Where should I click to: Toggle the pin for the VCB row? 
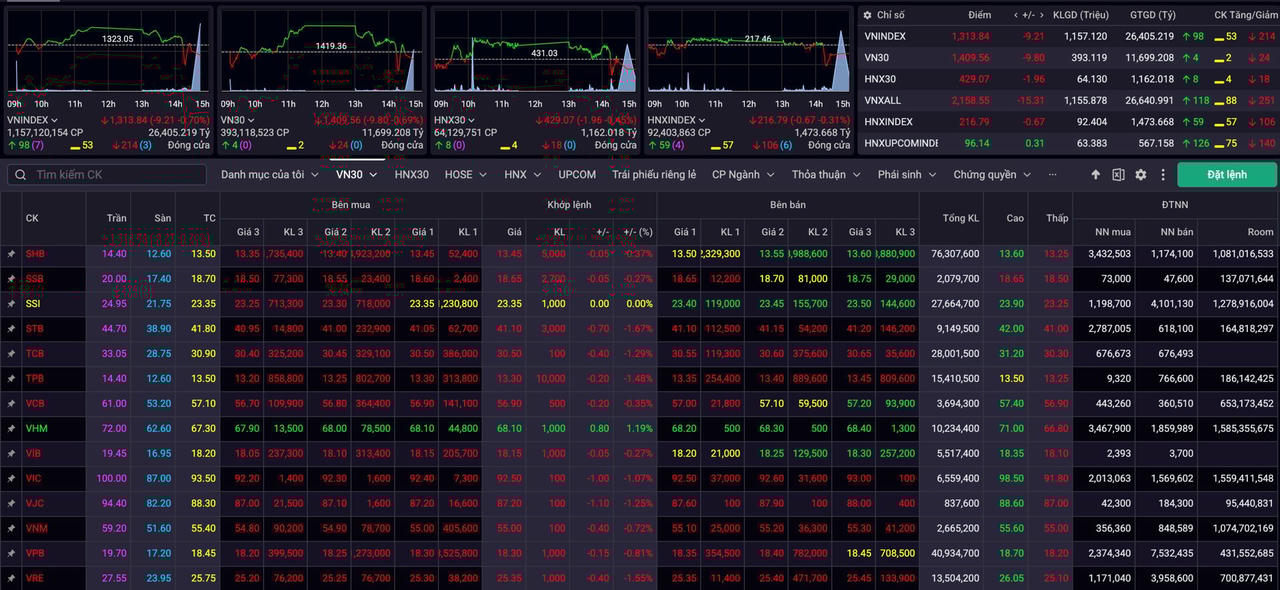[12, 404]
